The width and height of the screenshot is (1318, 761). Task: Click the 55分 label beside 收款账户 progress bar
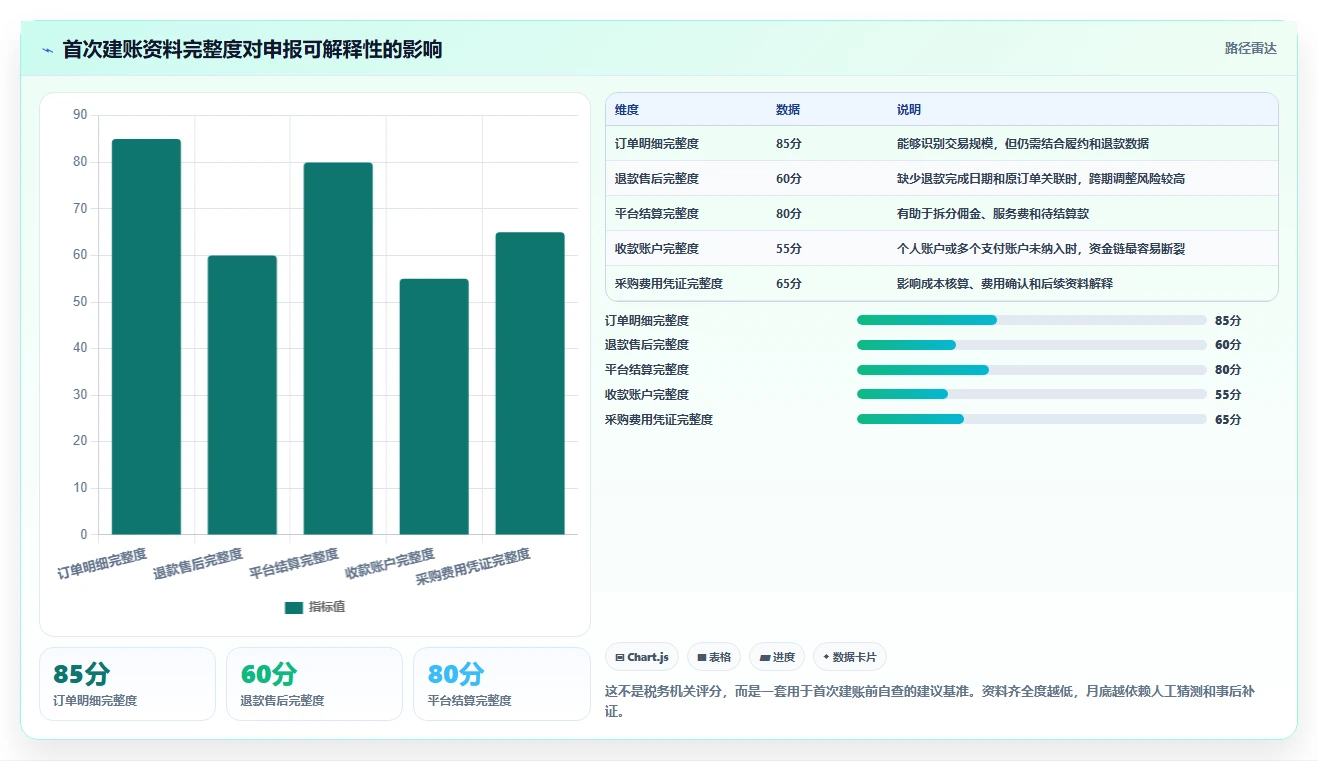pyautogui.click(x=1228, y=394)
